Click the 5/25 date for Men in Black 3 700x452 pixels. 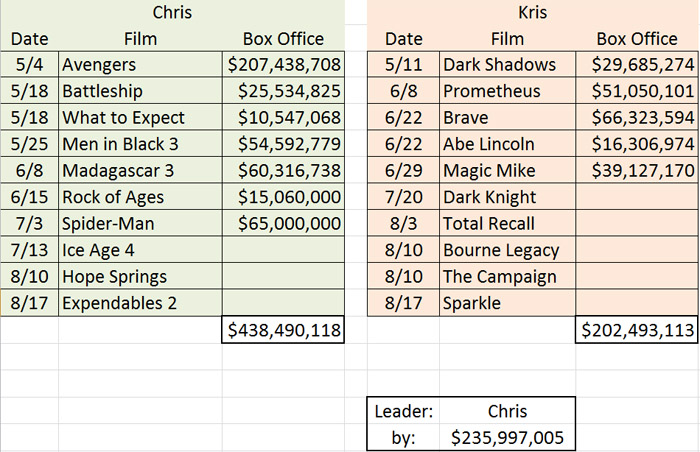pyautogui.click(x=29, y=144)
